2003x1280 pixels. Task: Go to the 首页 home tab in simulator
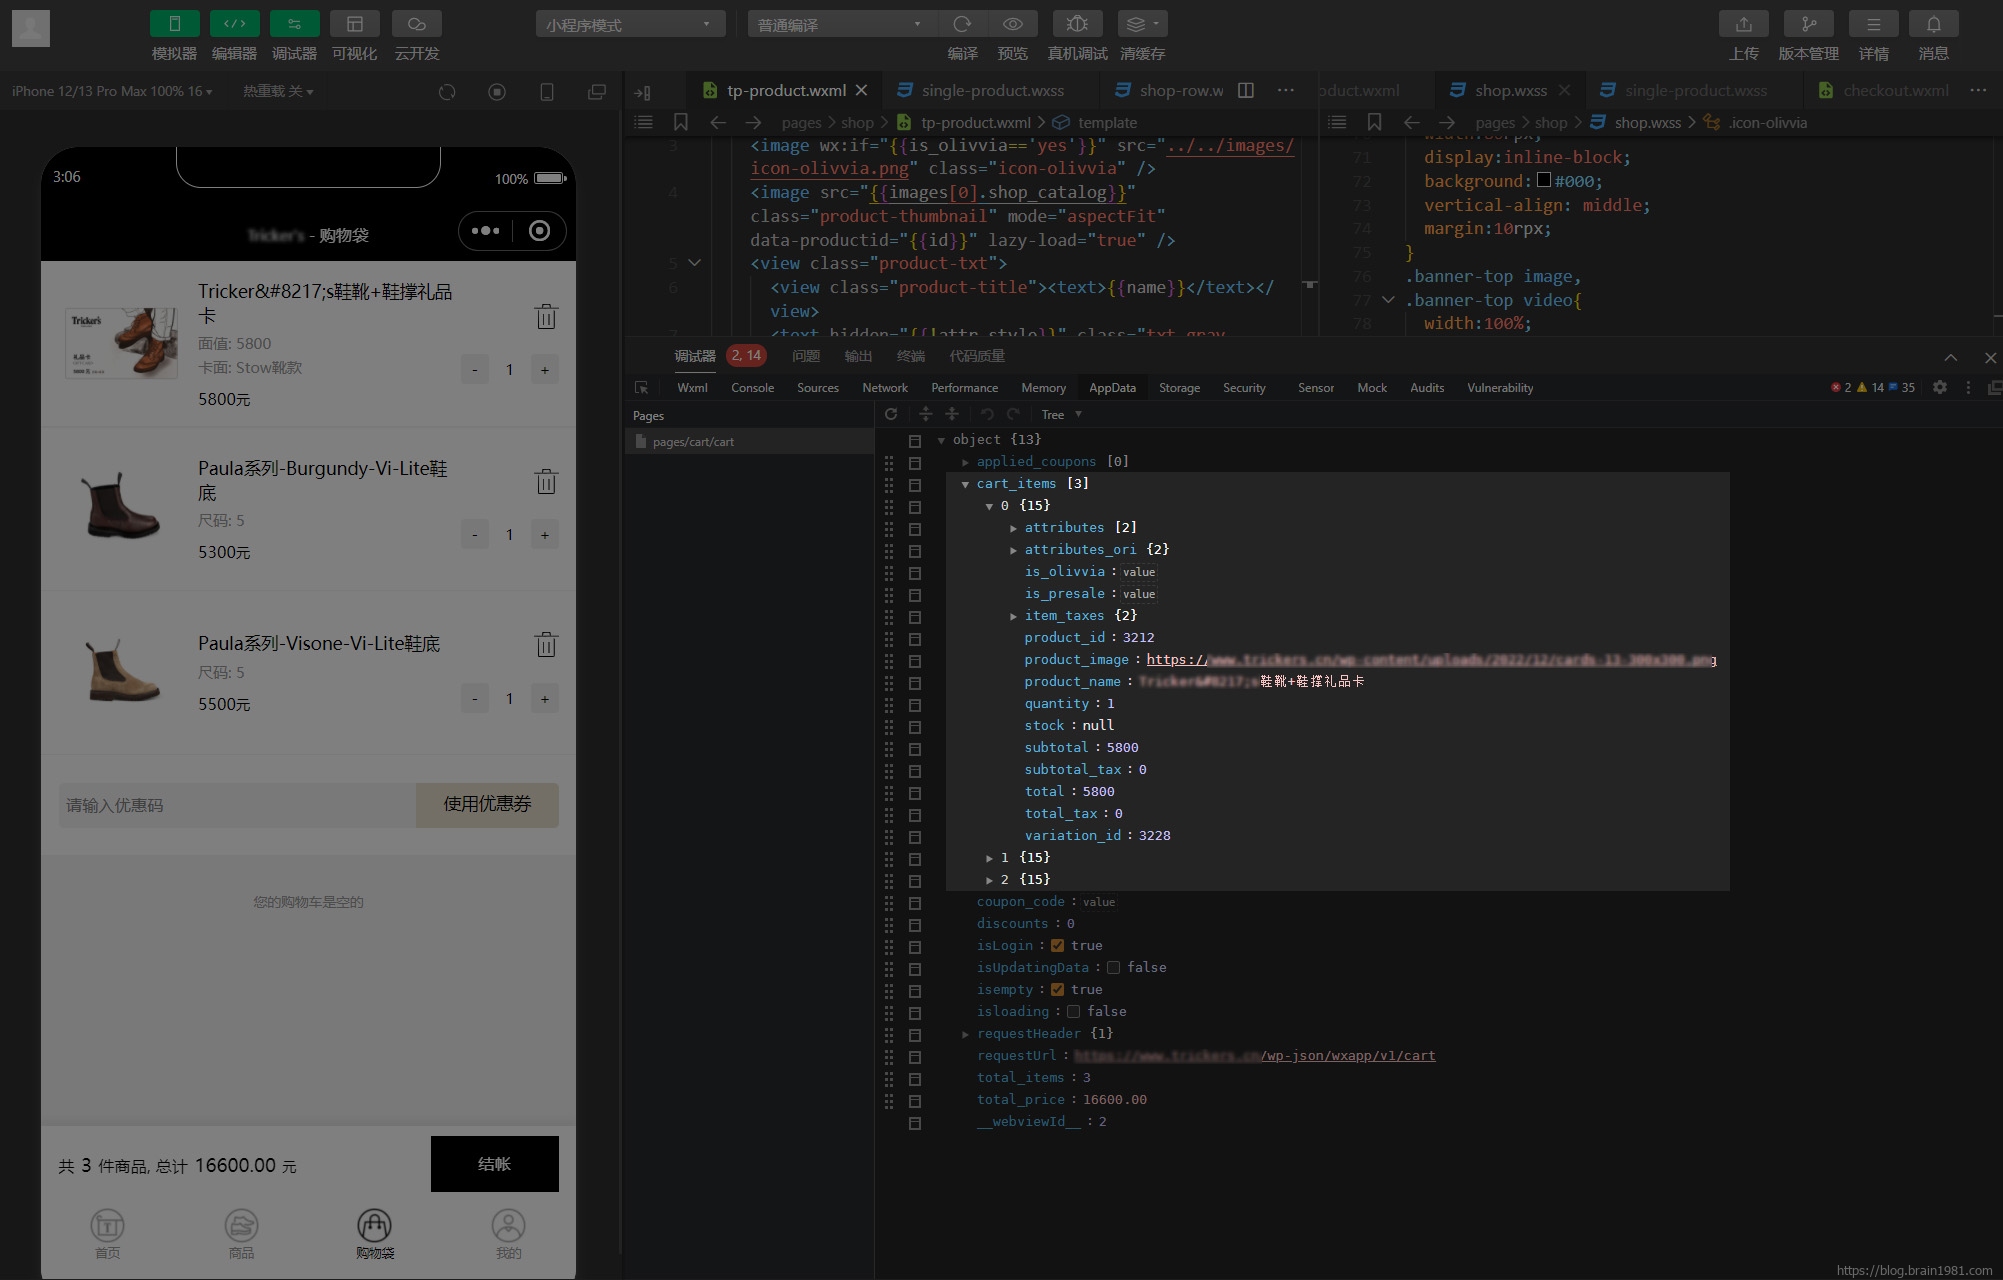108,1234
